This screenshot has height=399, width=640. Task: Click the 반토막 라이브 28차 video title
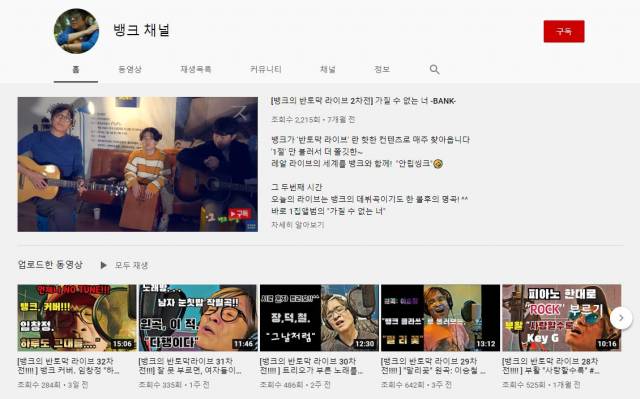tap(551, 366)
